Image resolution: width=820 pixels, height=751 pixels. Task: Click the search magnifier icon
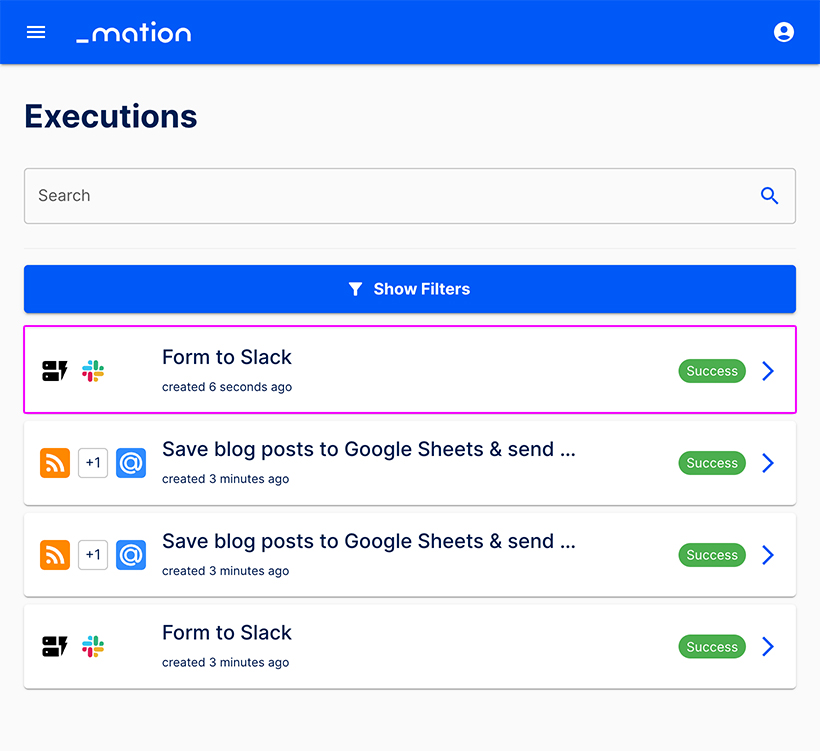769,196
